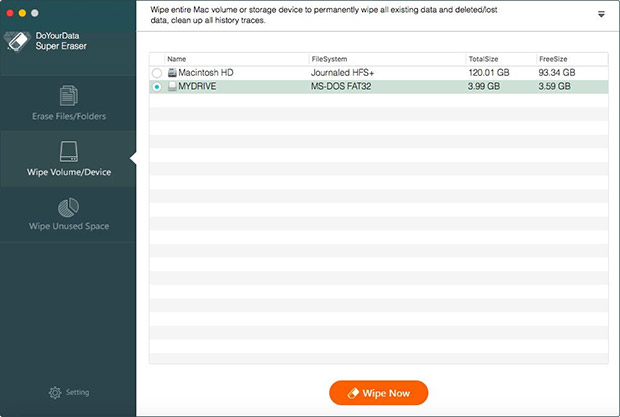Sort by the FileSystem column header
This screenshot has width=620, height=417.
click(x=329, y=59)
